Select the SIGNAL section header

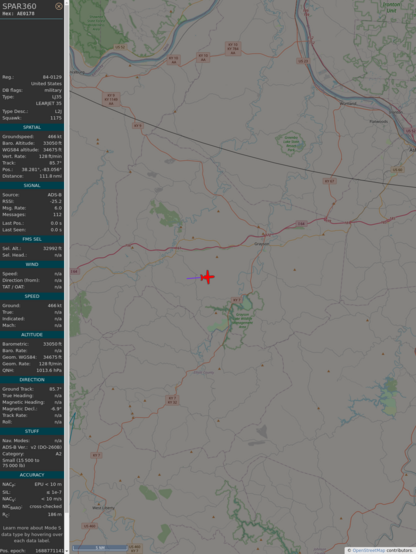pos(32,185)
